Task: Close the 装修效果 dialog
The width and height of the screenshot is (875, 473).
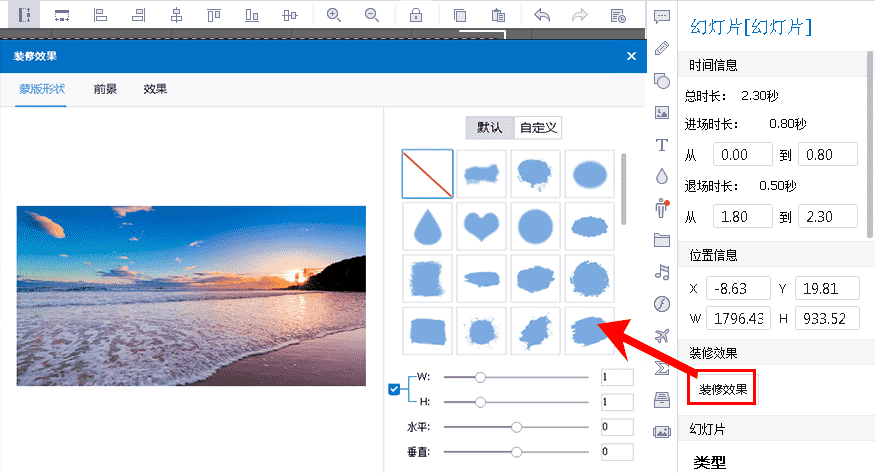Action: (631, 56)
